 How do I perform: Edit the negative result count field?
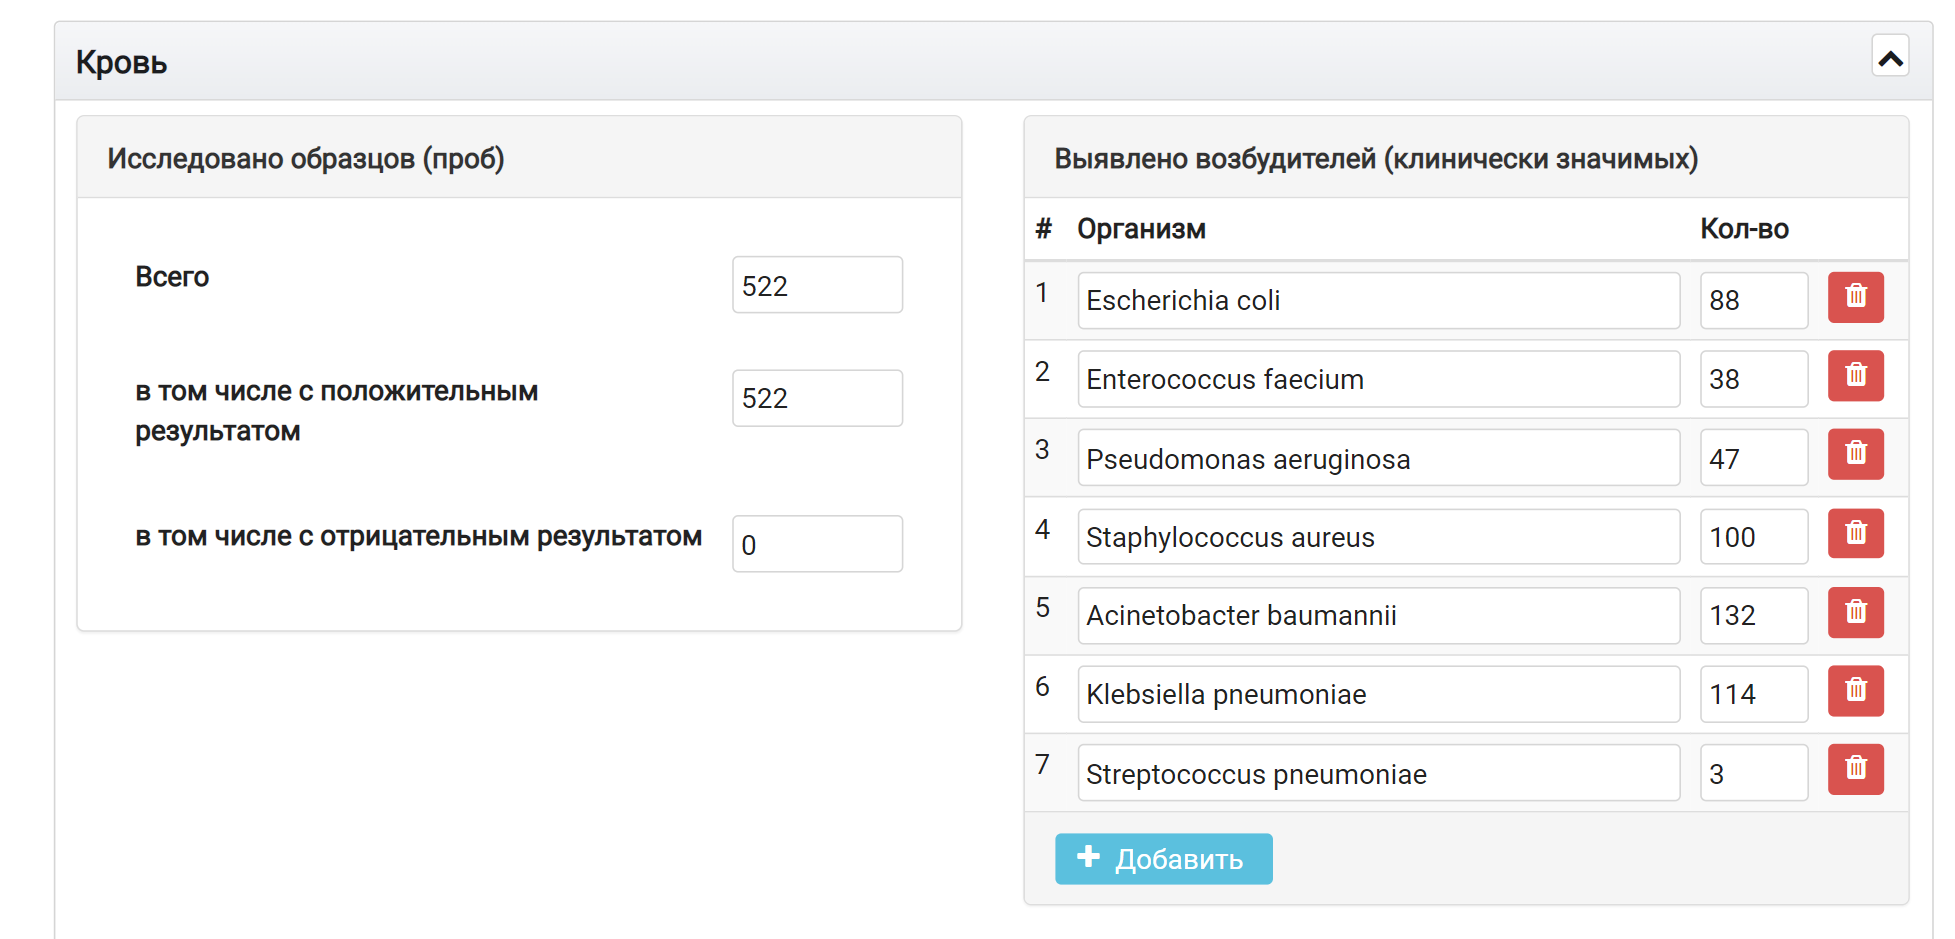click(817, 544)
